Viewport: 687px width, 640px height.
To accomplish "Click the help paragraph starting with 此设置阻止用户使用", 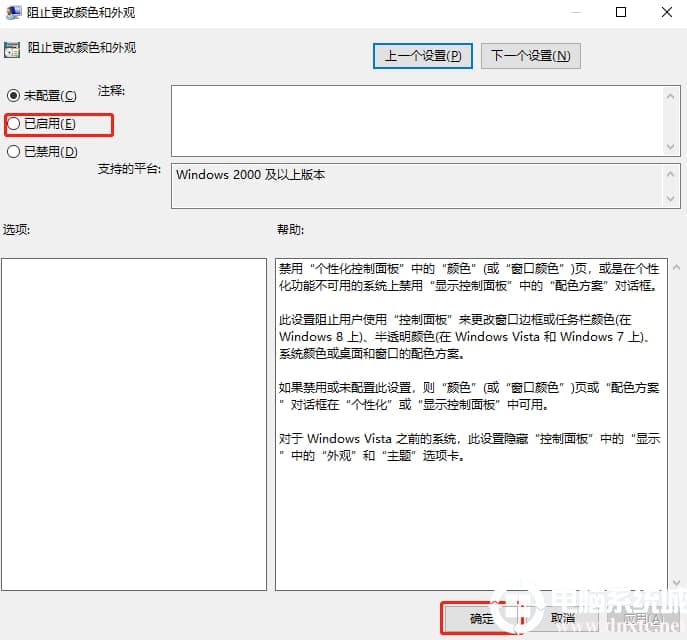I will click(464, 336).
